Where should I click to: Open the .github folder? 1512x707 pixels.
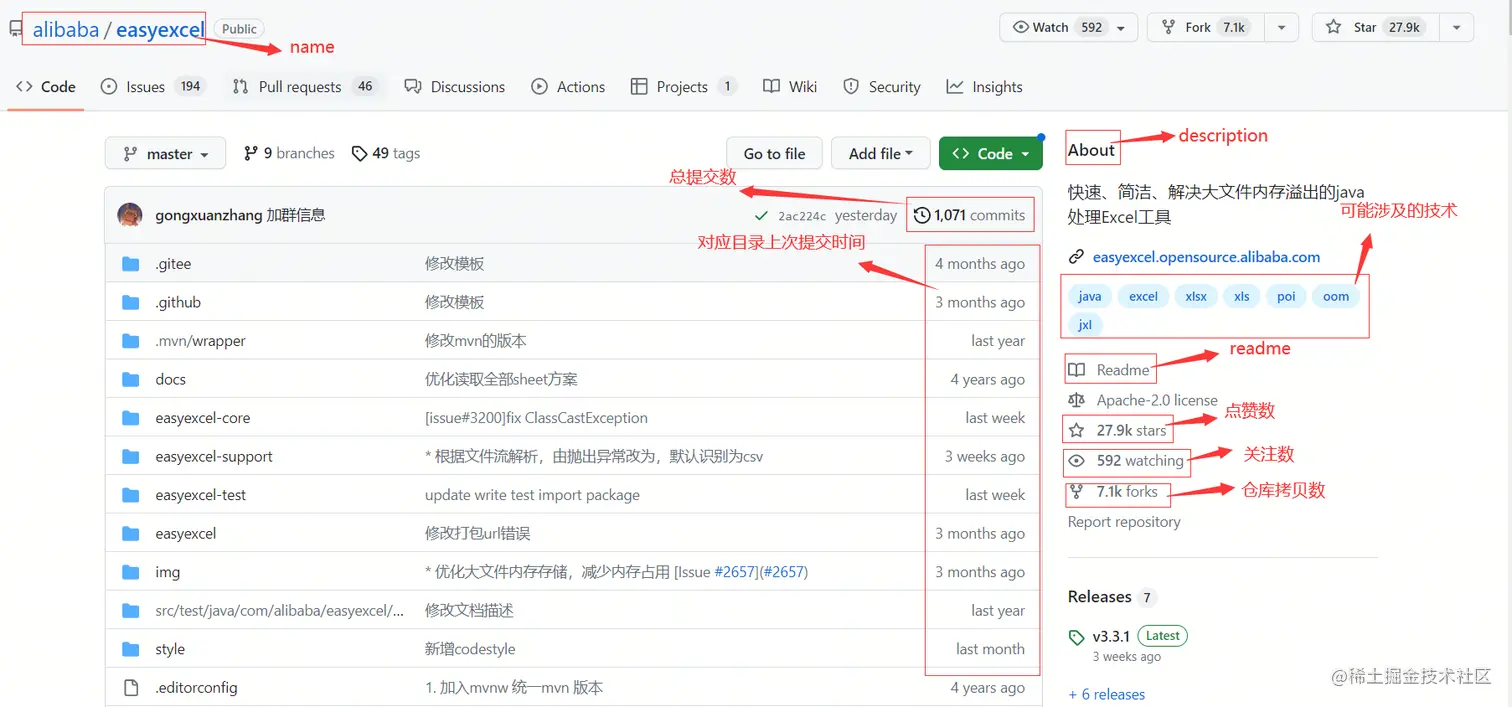(x=178, y=302)
